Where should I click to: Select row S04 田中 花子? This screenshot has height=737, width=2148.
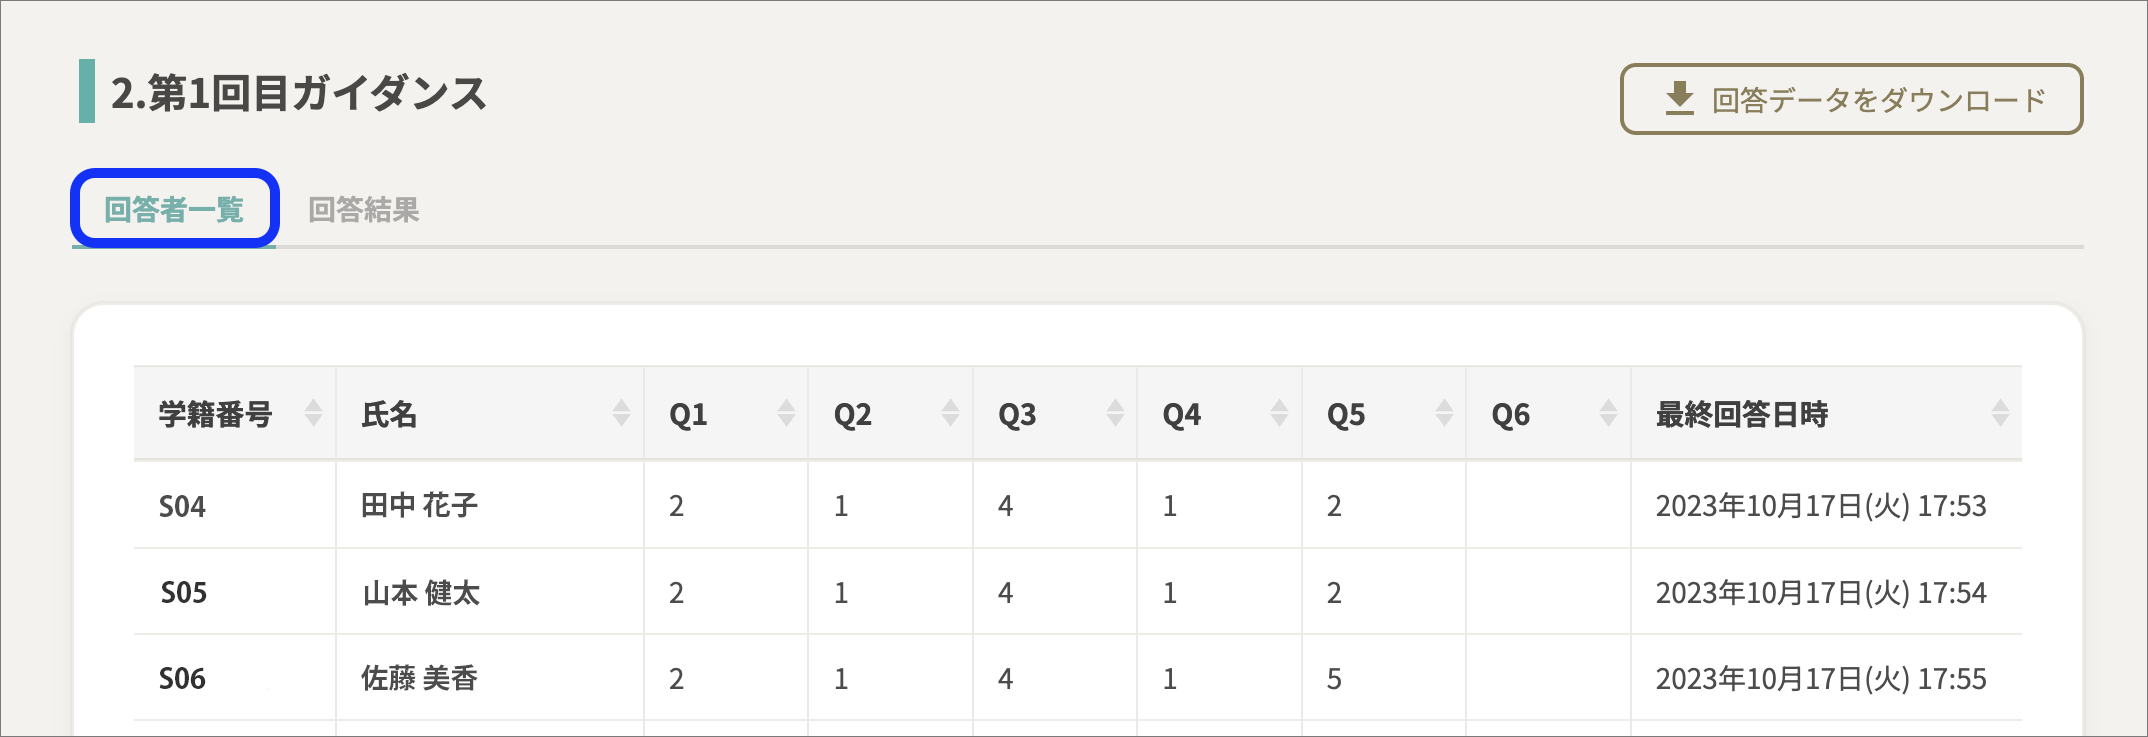[1078, 505]
